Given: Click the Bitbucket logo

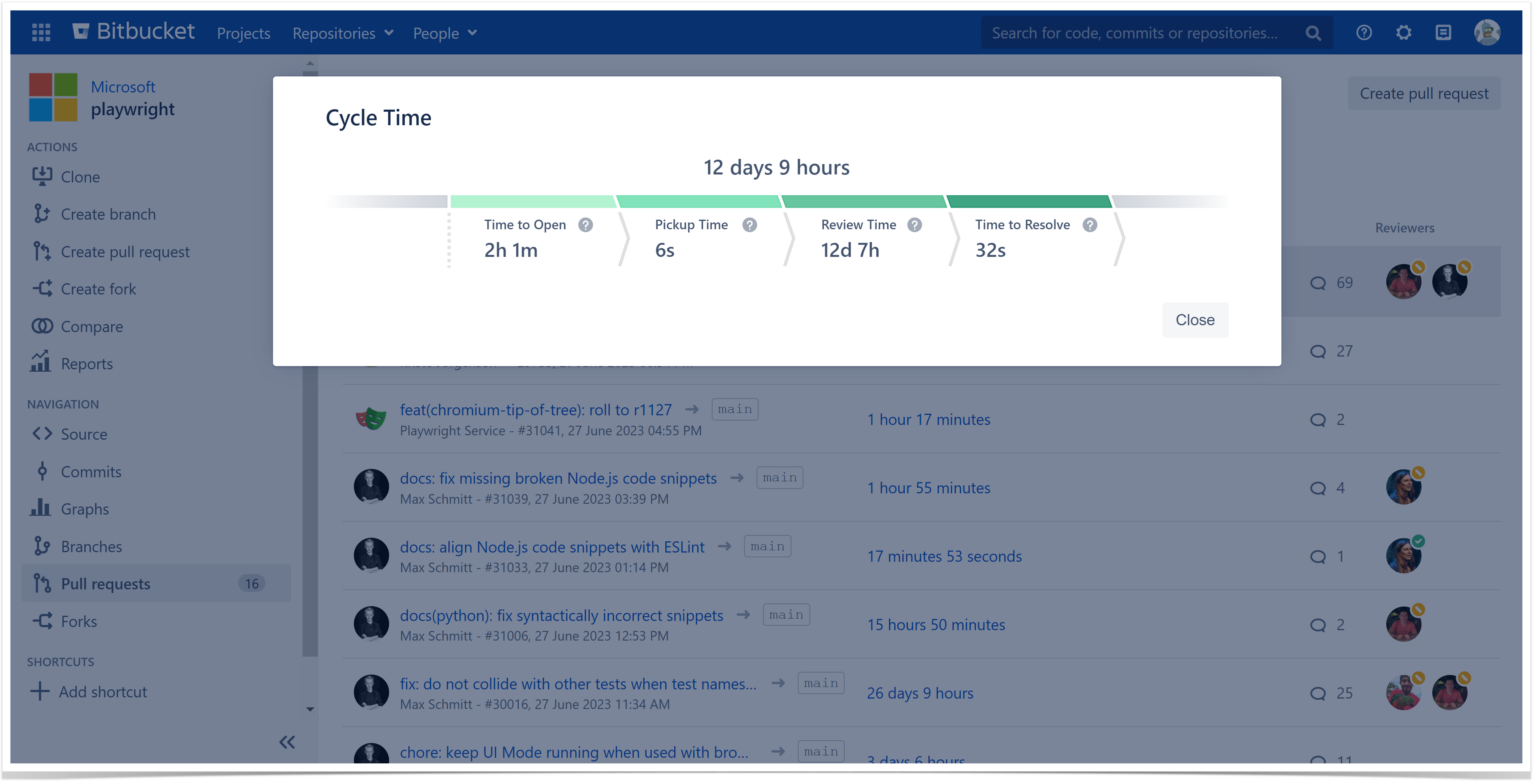Looking at the screenshot, I should click(133, 32).
